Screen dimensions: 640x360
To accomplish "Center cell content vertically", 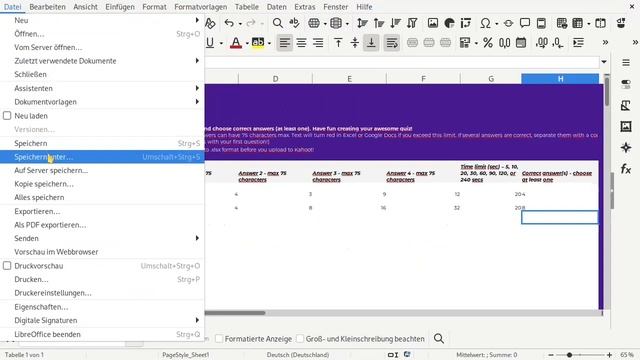I will [x=355, y=43].
